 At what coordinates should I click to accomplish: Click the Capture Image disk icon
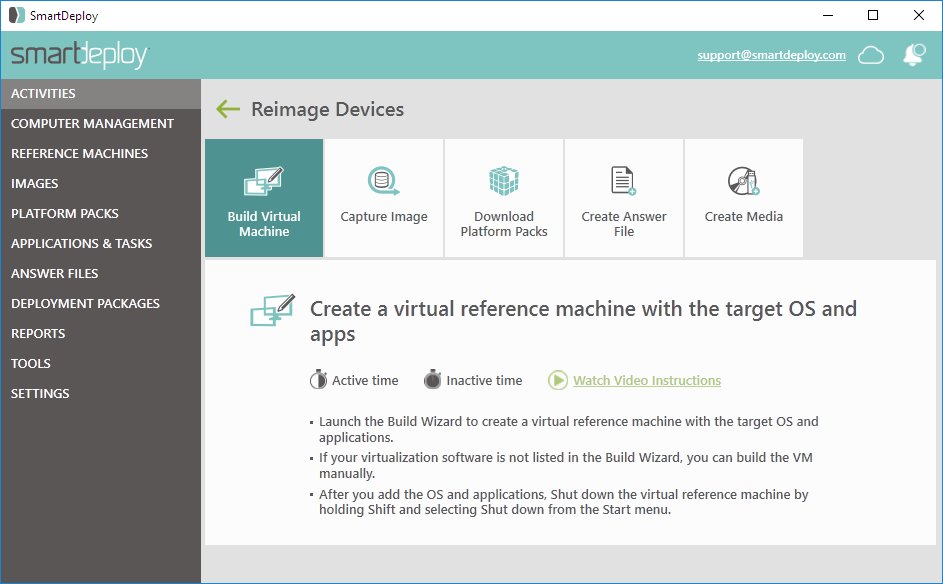coord(384,181)
